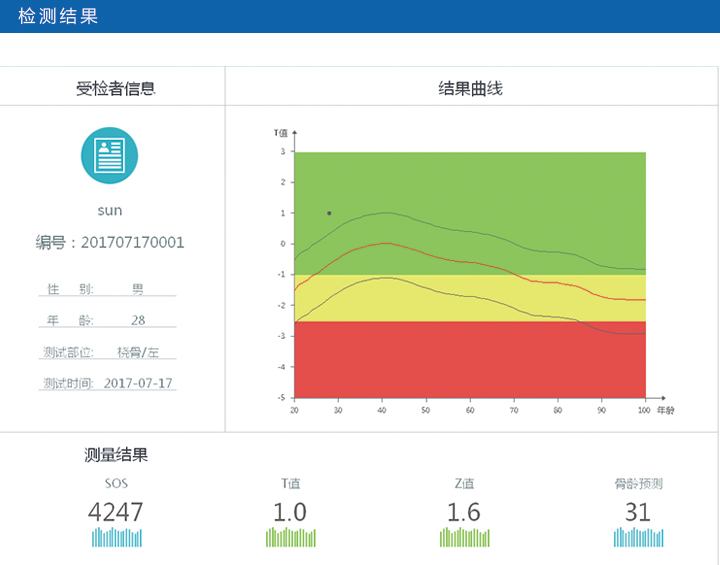
Task: Click the T值 green bar graph icon
Action: (x=291, y=537)
